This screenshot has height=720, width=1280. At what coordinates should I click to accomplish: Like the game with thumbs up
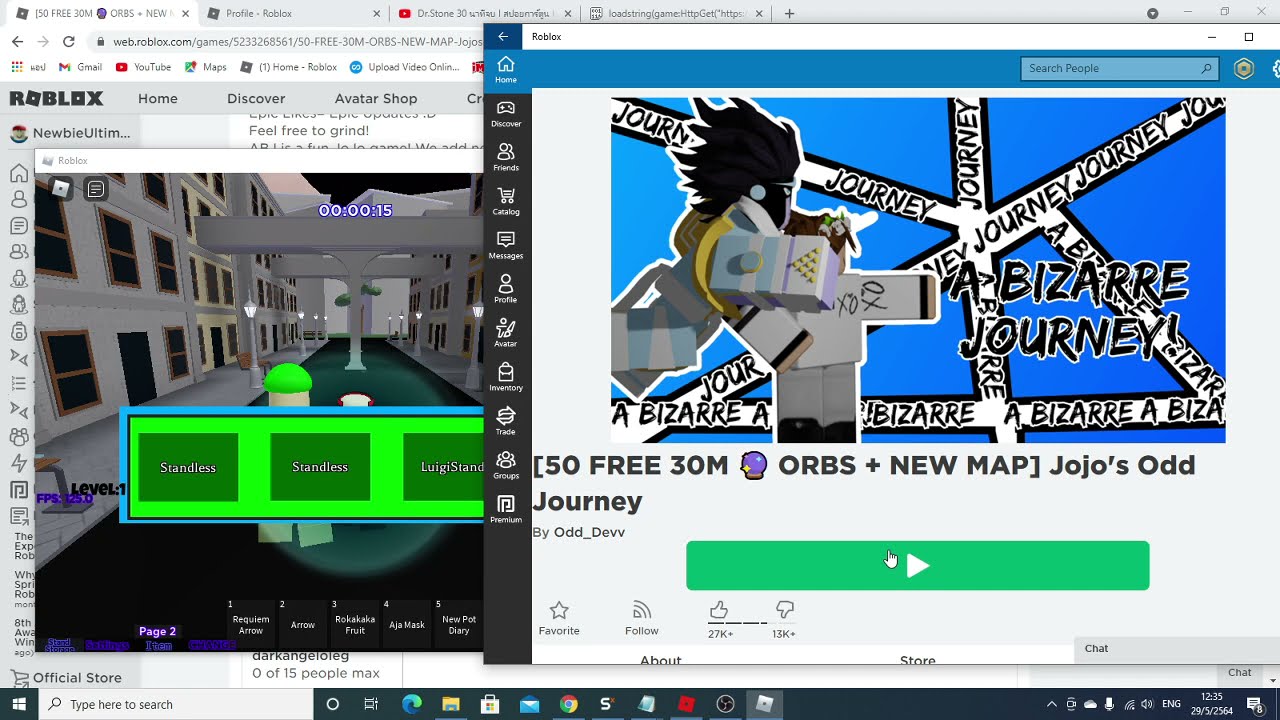[719, 610]
